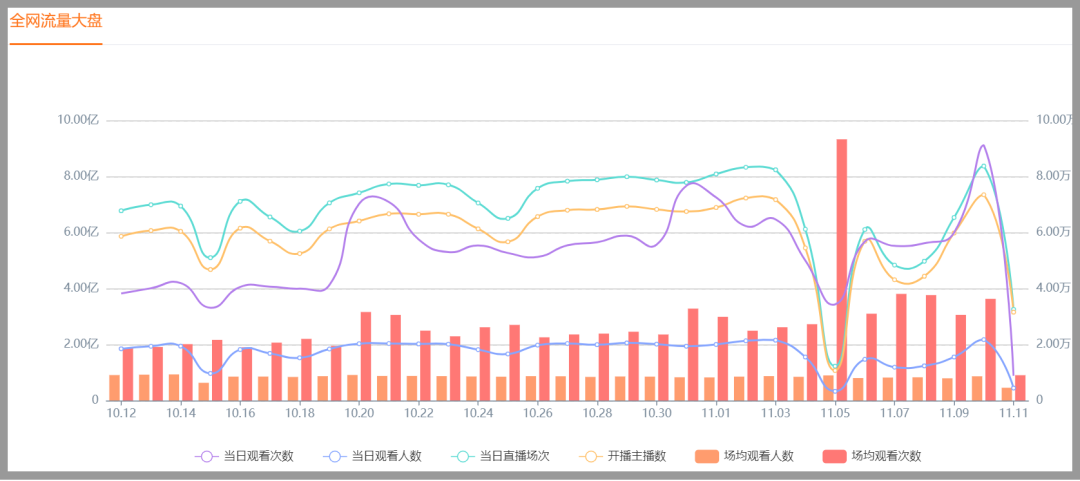Select the 全网流量大盘 tab
This screenshot has height=481, width=1080.
56,21
